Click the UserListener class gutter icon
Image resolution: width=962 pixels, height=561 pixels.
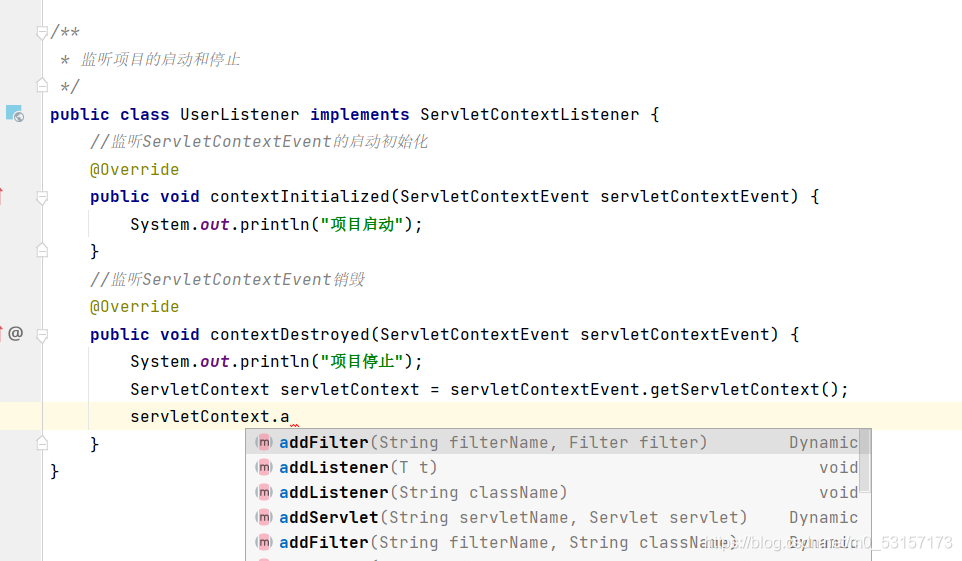pyautogui.click(x=15, y=114)
